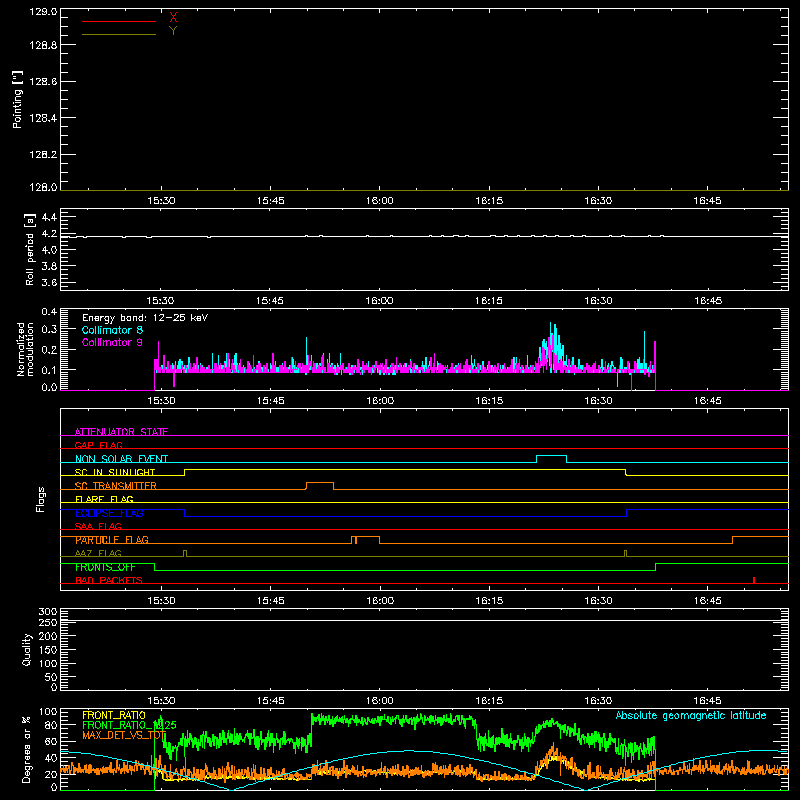This screenshot has height=800, width=800.
Task: Click the Energy band 12-25 keV label
Action: [x=145, y=318]
